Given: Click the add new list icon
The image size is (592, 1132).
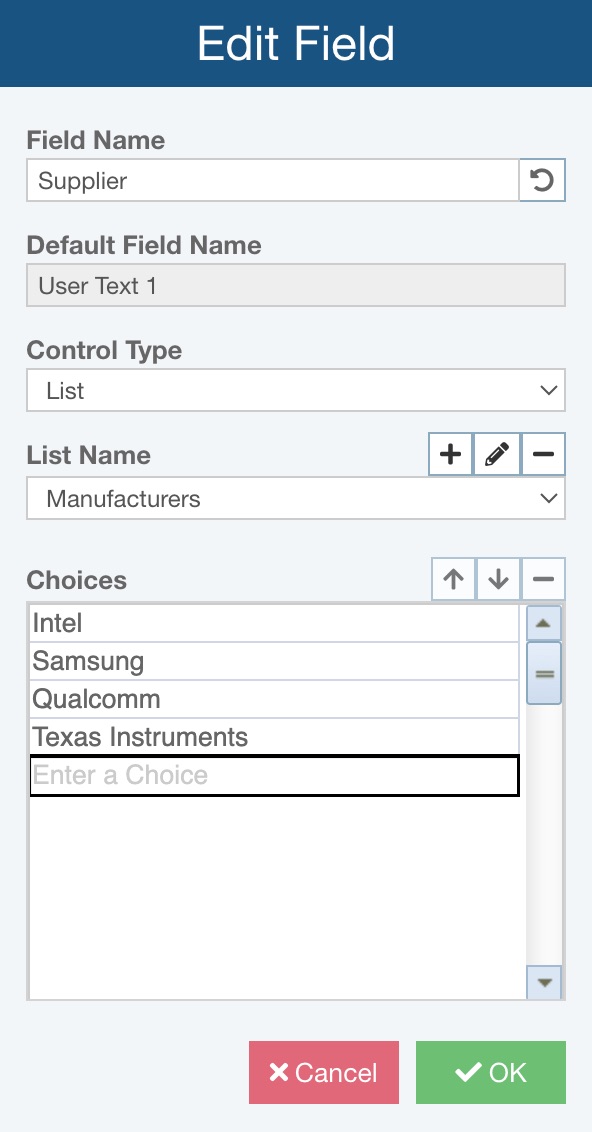Looking at the screenshot, I should (450, 454).
